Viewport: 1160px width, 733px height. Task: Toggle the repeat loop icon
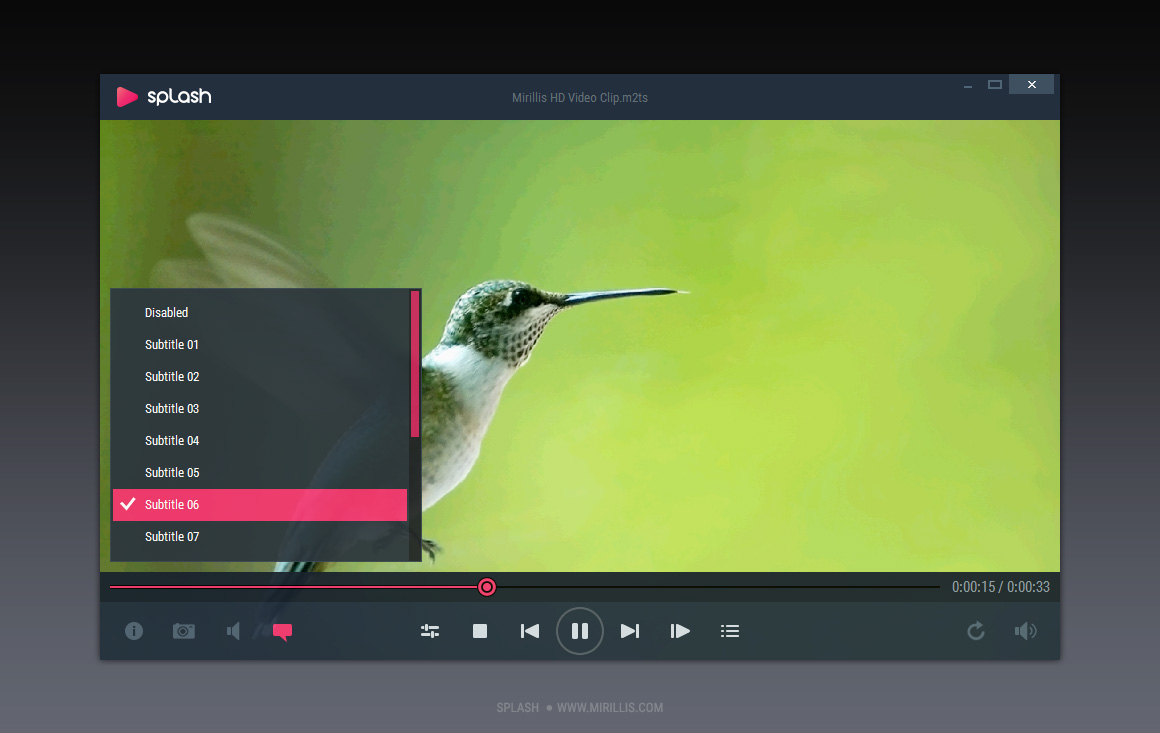(976, 631)
